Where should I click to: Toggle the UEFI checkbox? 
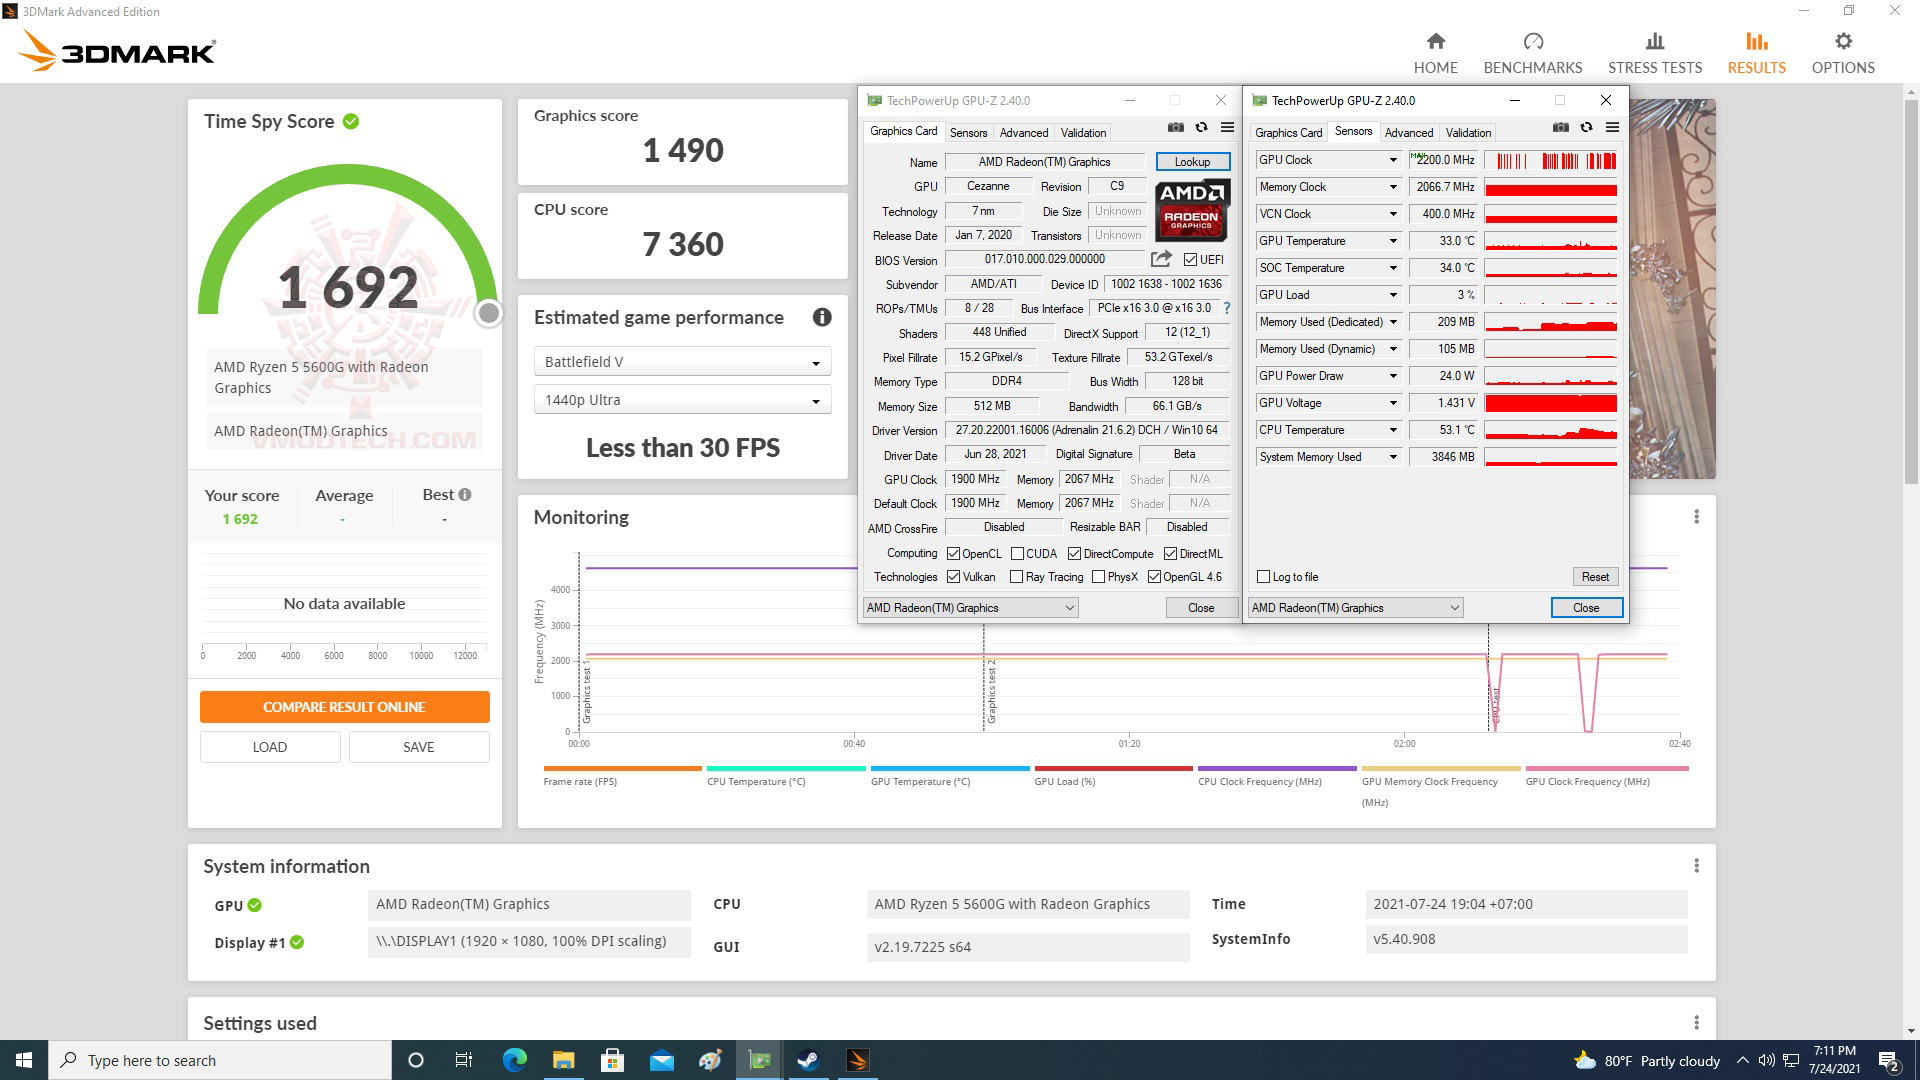click(1190, 260)
